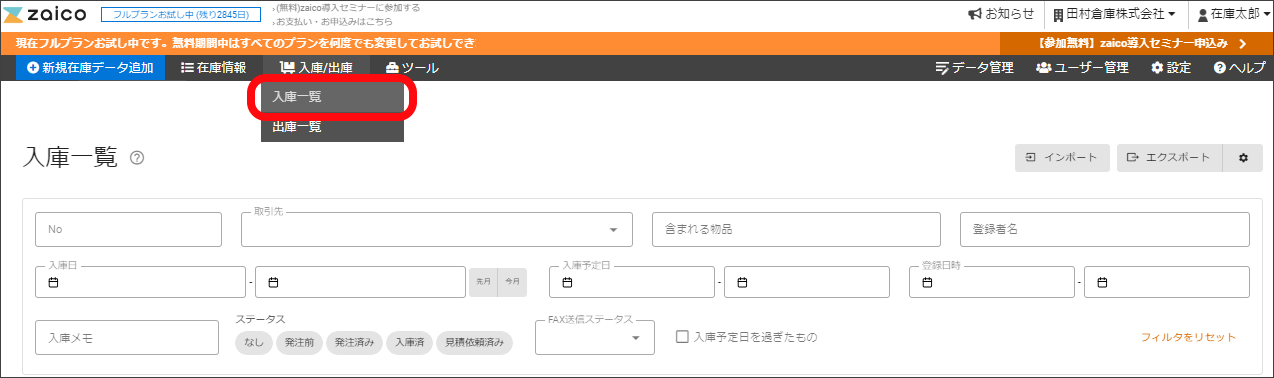Screen dimensions: 1274x378
Task: Click calendar icon in 入庫日 start field
Action: pos(54,283)
